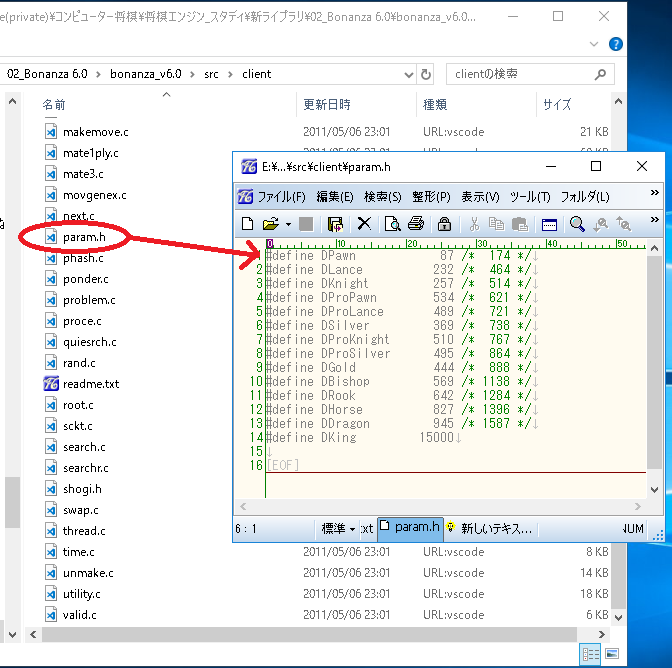
Task: Click the editor's vertical scrollbar down arrow
Action: [654, 489]
